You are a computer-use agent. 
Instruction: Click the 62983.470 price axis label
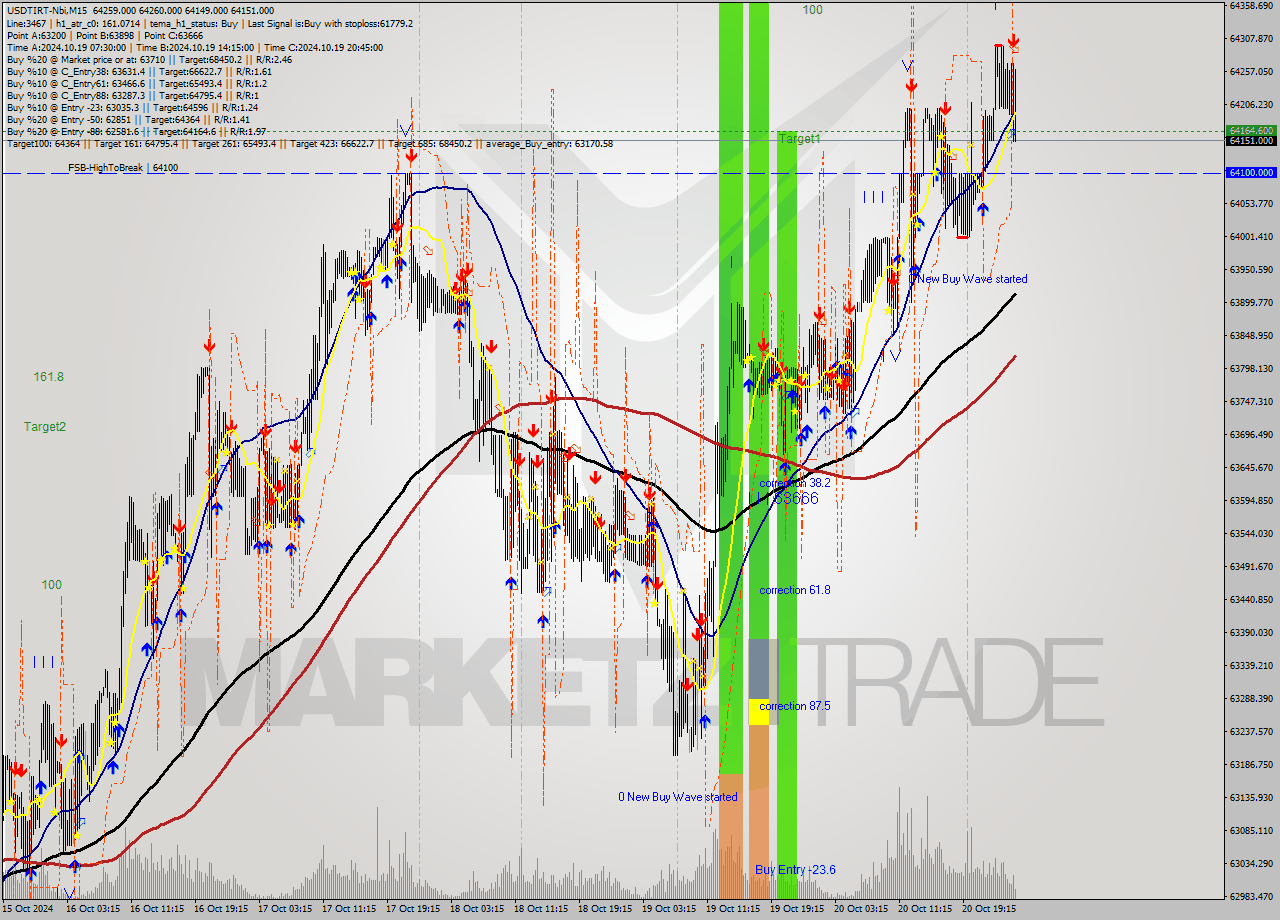[1251, 896]
